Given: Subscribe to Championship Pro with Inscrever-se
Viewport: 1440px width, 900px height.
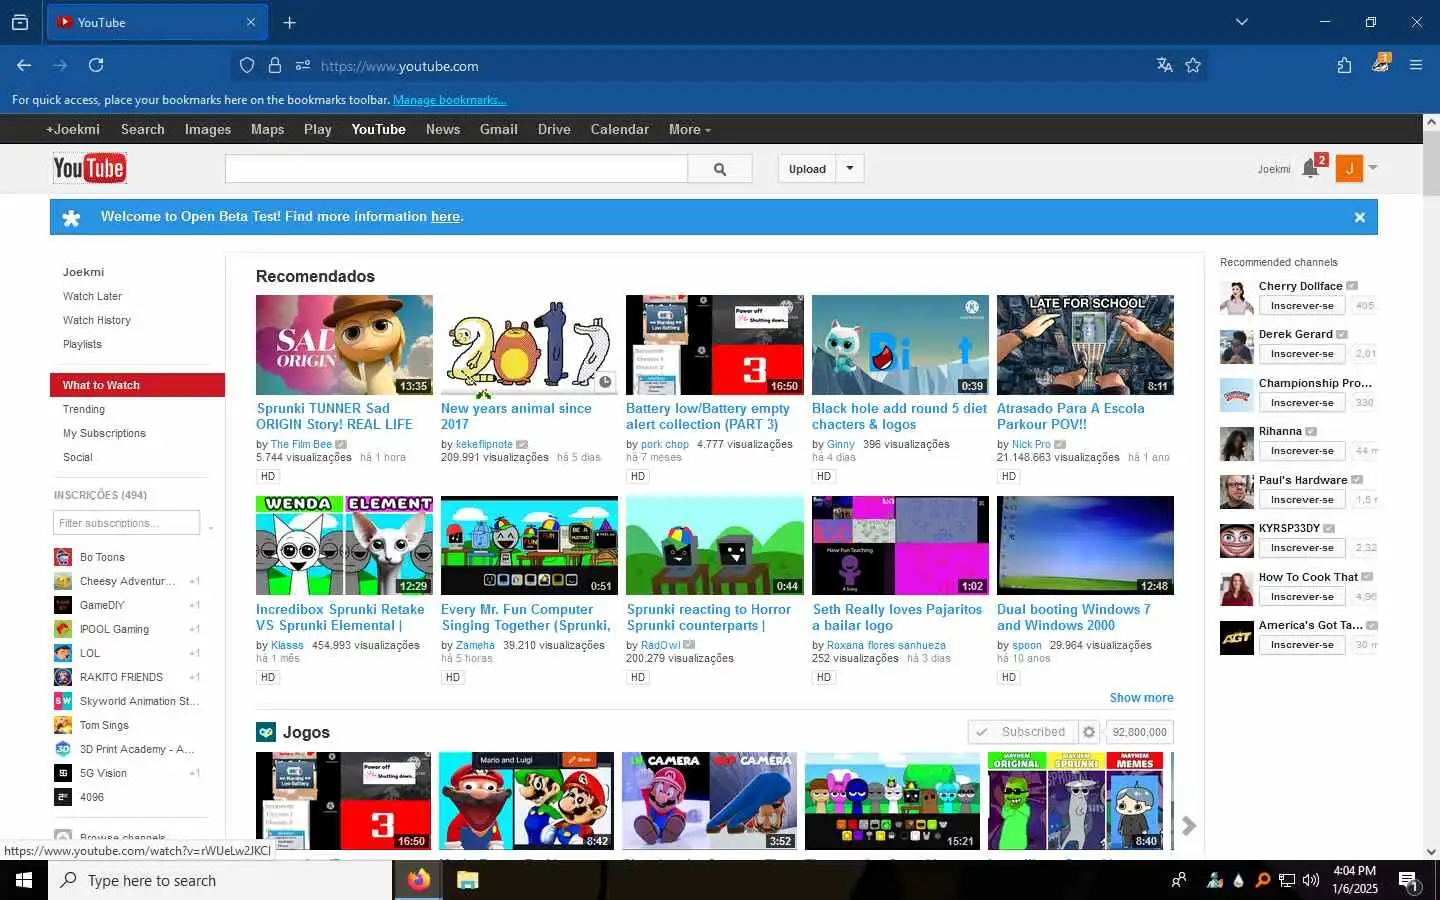Looking at the screenshot, I should point(1301,403).
